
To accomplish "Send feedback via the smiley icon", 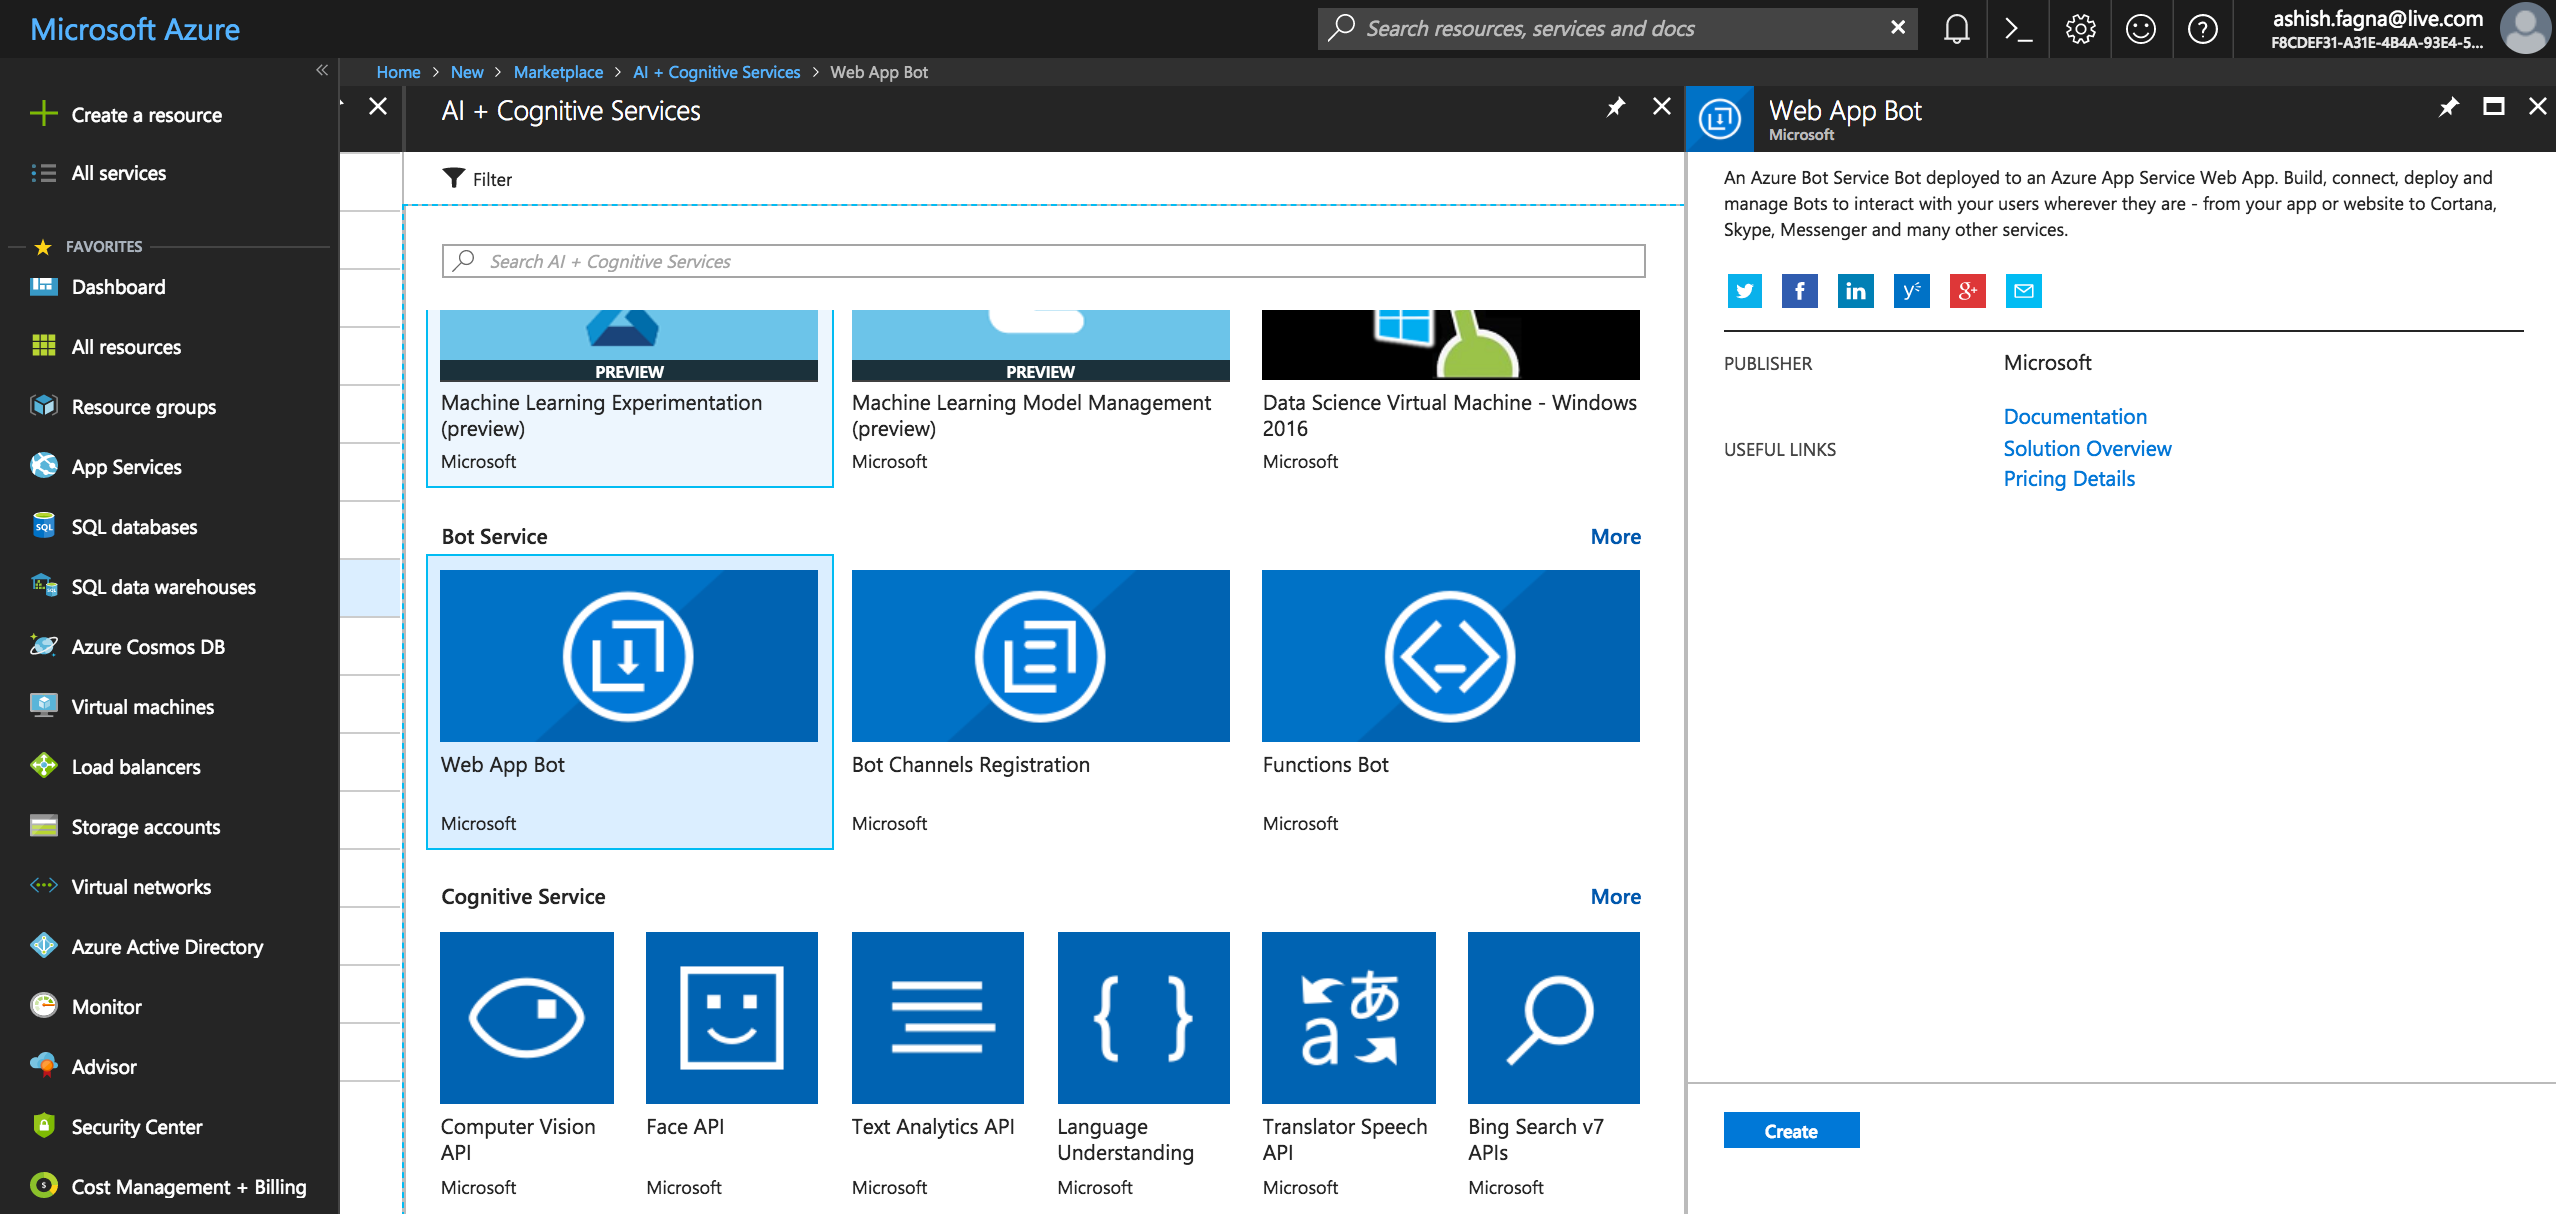I will 2143,28.
